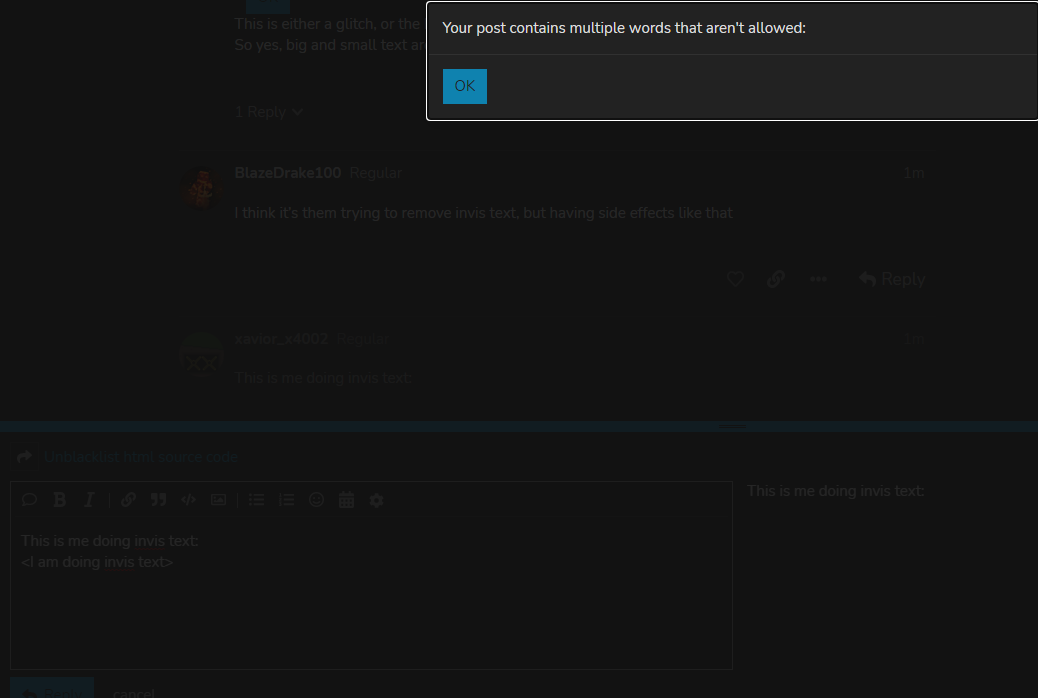Expand the 1 Reply section
The width and height of the screenshot is (1038, 698).
click(x=269, y=112)
